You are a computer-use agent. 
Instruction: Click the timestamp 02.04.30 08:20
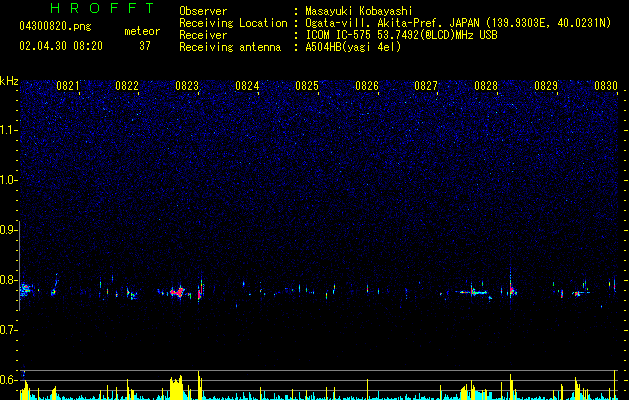(x=61, y=46)
